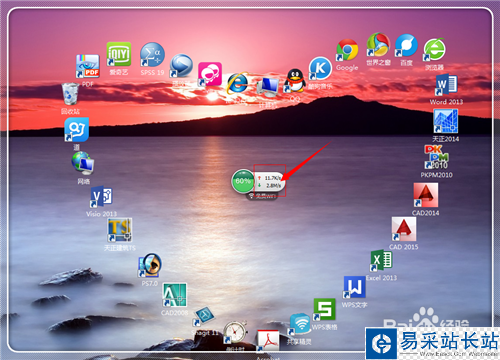Launch the iQIYI video shortcut
This screenshot has height=360, width=500.
coord(119,54)
